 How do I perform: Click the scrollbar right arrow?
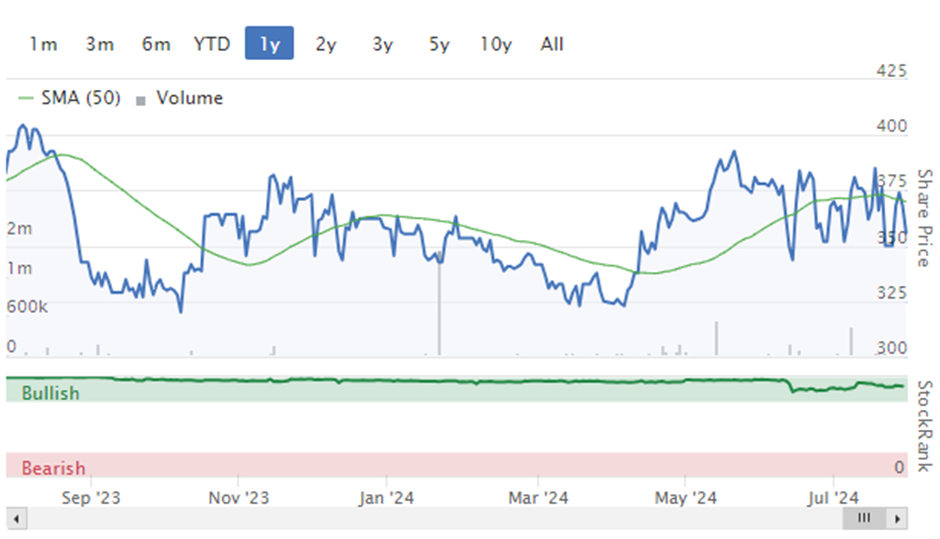click(897, 518)
